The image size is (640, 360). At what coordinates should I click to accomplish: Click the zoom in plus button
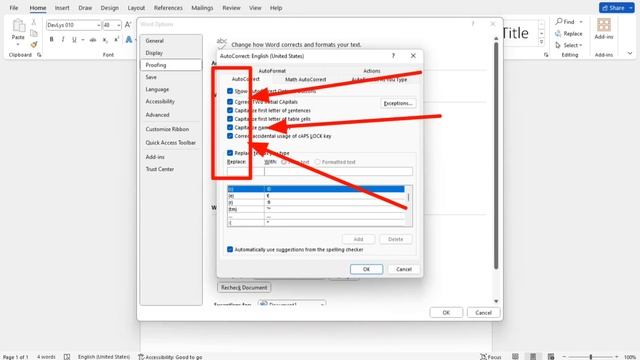tap(617, 357)
